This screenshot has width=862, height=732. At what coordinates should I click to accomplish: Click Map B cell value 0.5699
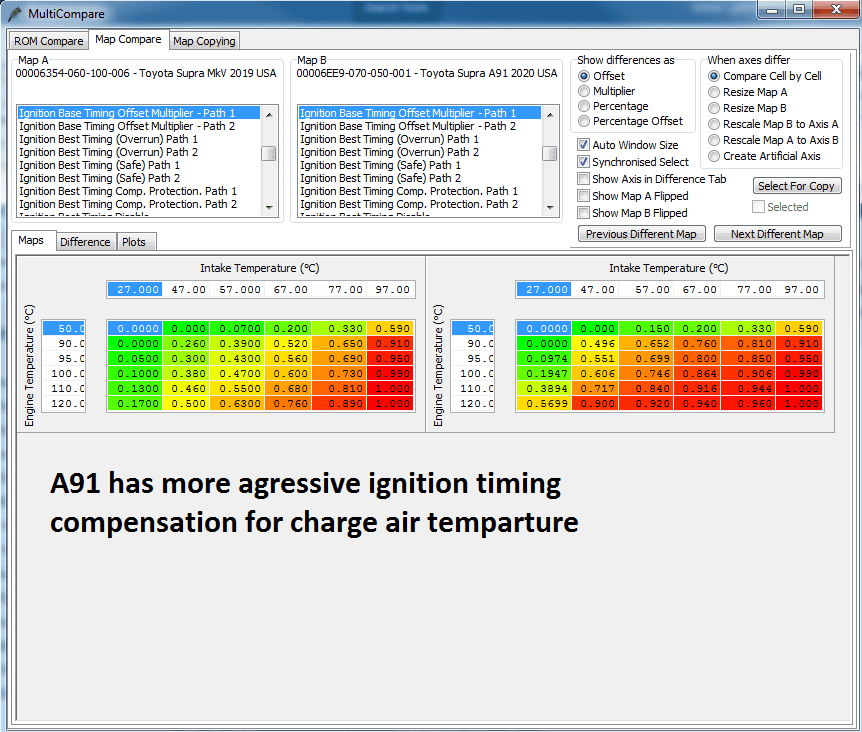pyautogui.click(x=544, y=404)
